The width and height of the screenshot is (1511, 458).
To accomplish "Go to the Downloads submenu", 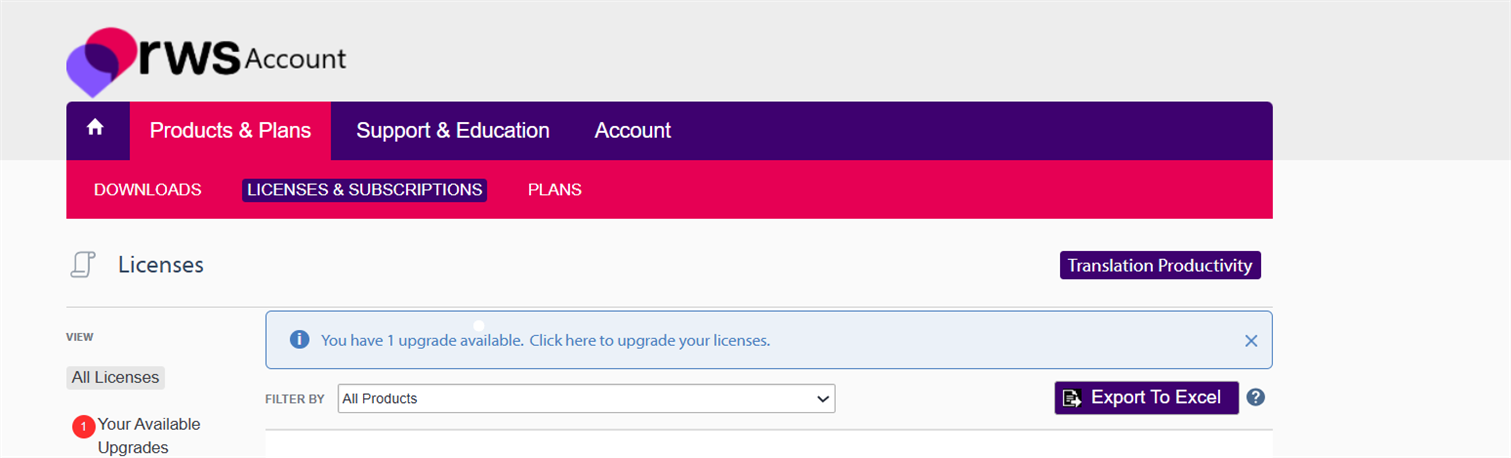I will pos(148,190).
